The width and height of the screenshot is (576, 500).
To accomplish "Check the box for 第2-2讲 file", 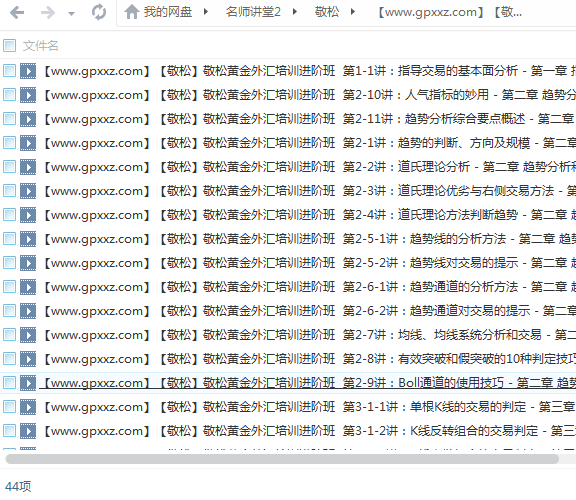I will point(10,167).
